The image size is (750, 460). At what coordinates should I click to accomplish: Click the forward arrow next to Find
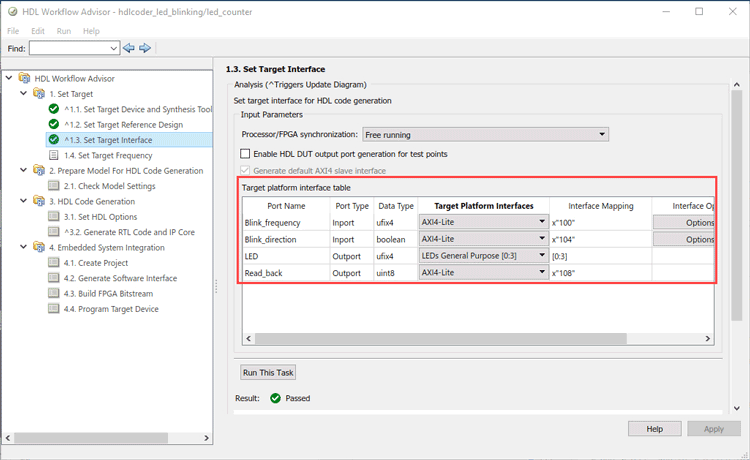pyautogui.click(x=145, y=48)
